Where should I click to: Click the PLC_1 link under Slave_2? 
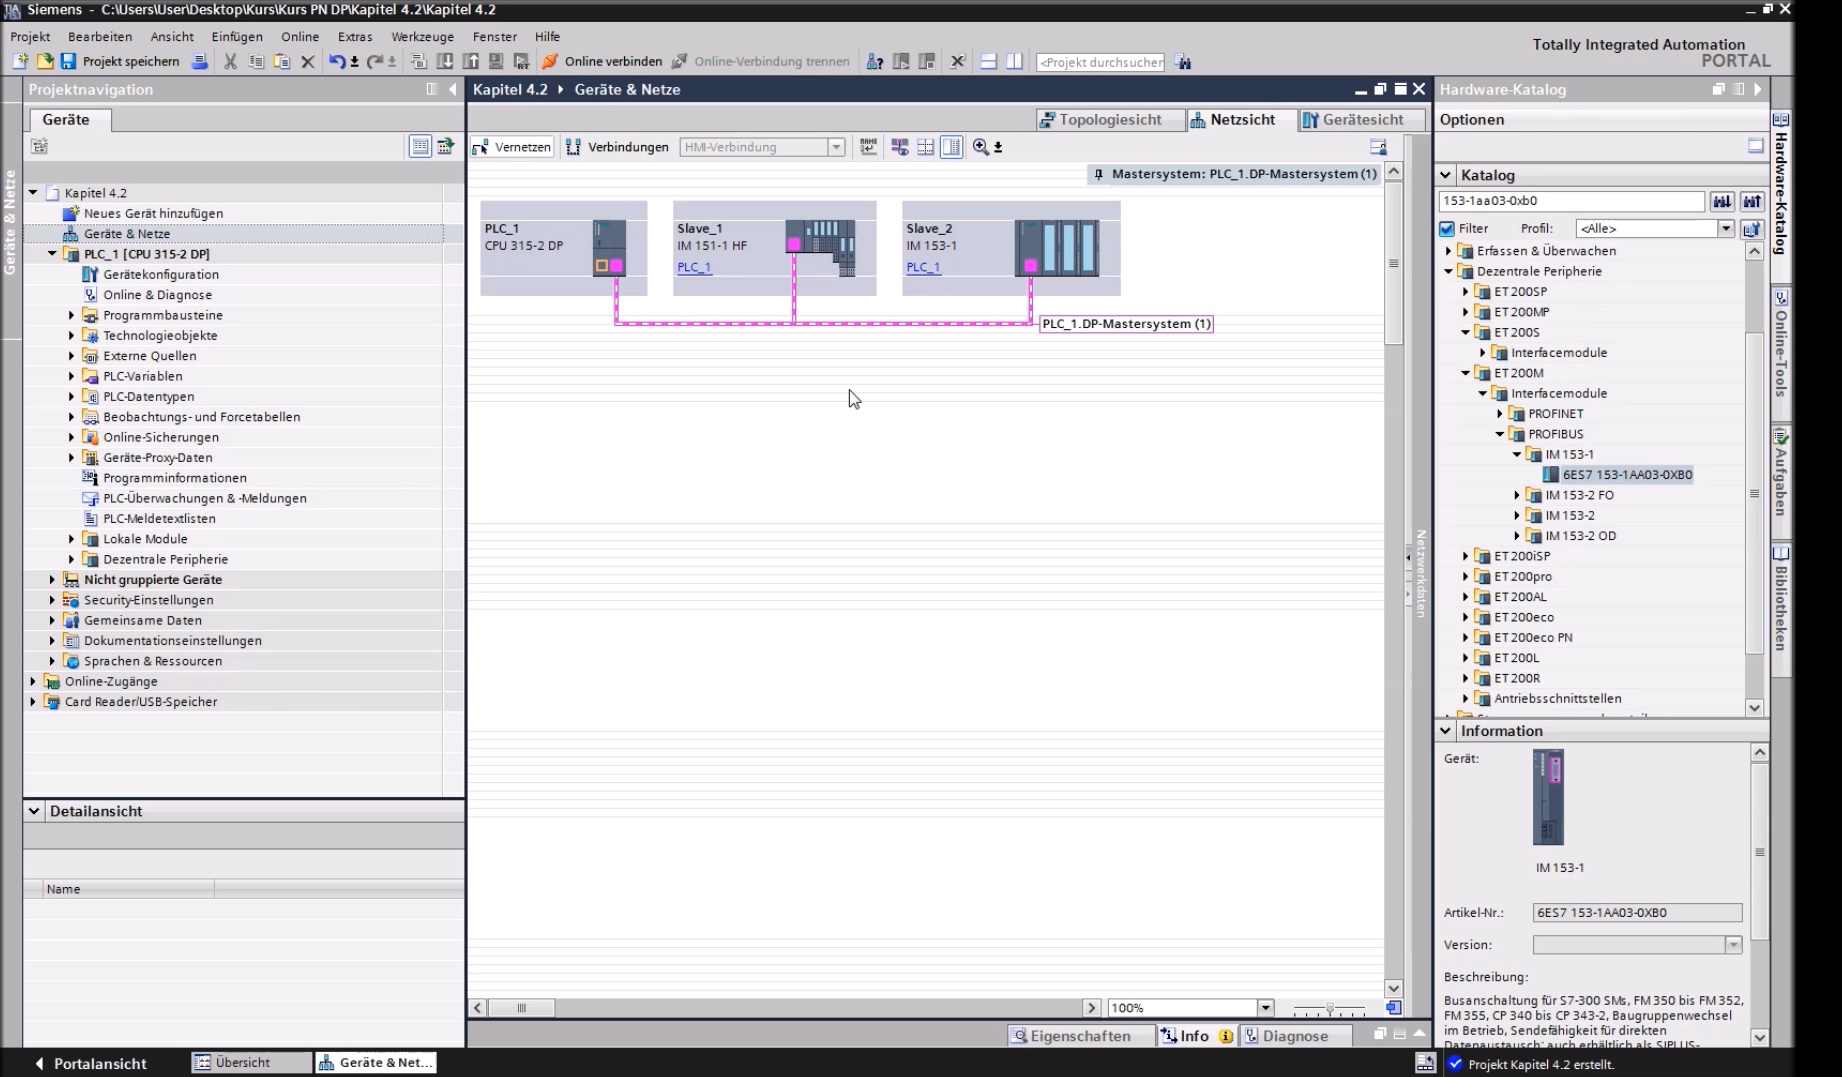[x=923, y=267]
